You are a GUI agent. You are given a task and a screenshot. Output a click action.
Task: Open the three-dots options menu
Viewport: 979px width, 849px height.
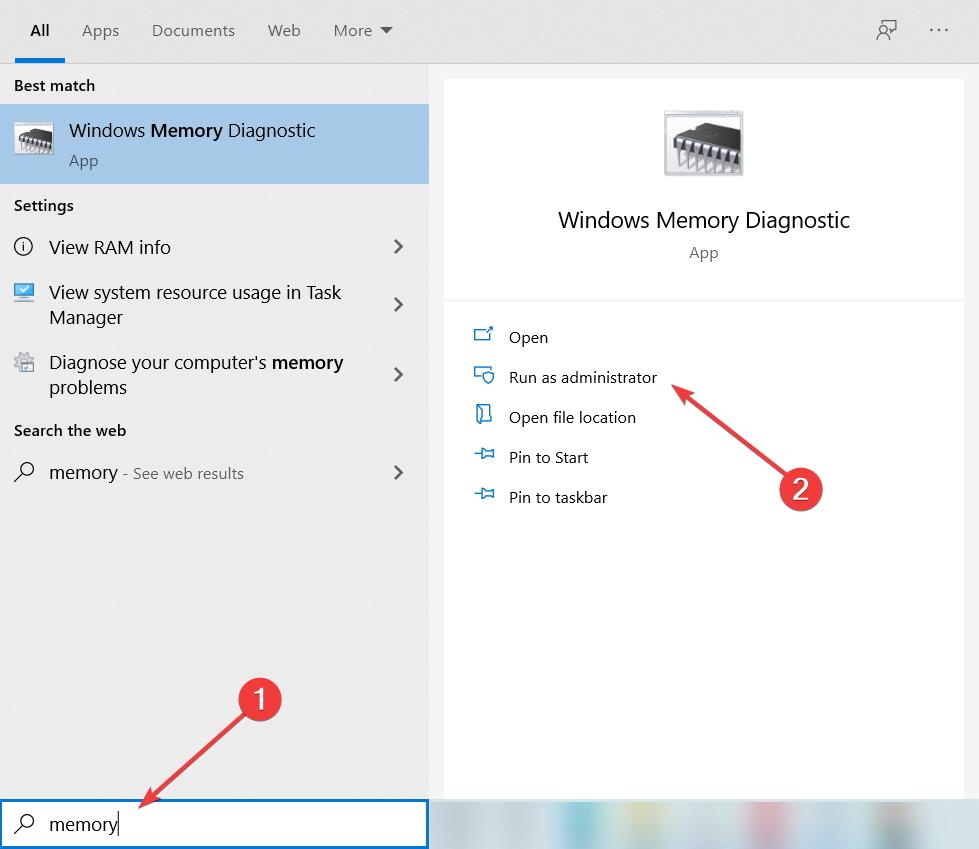tap(938, 30)
